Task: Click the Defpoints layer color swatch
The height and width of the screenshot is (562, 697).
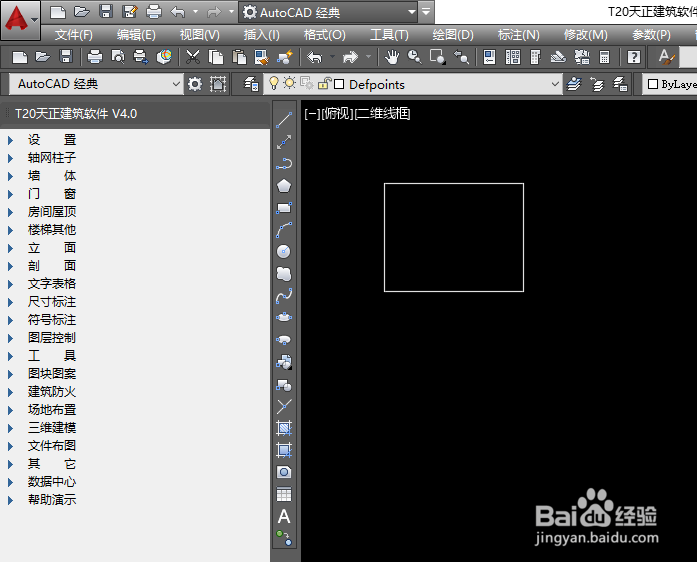Action: point(339,84)
